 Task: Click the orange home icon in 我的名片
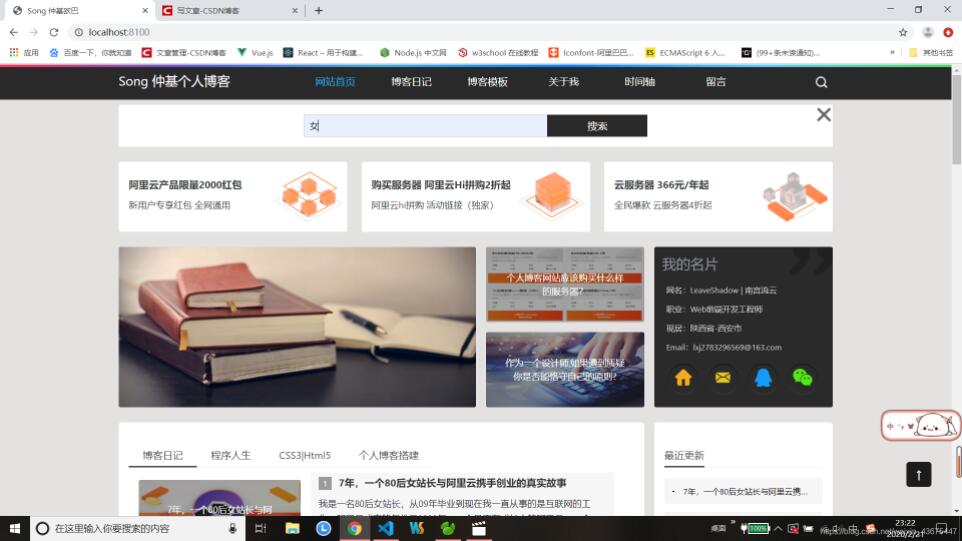click(683, 377)
